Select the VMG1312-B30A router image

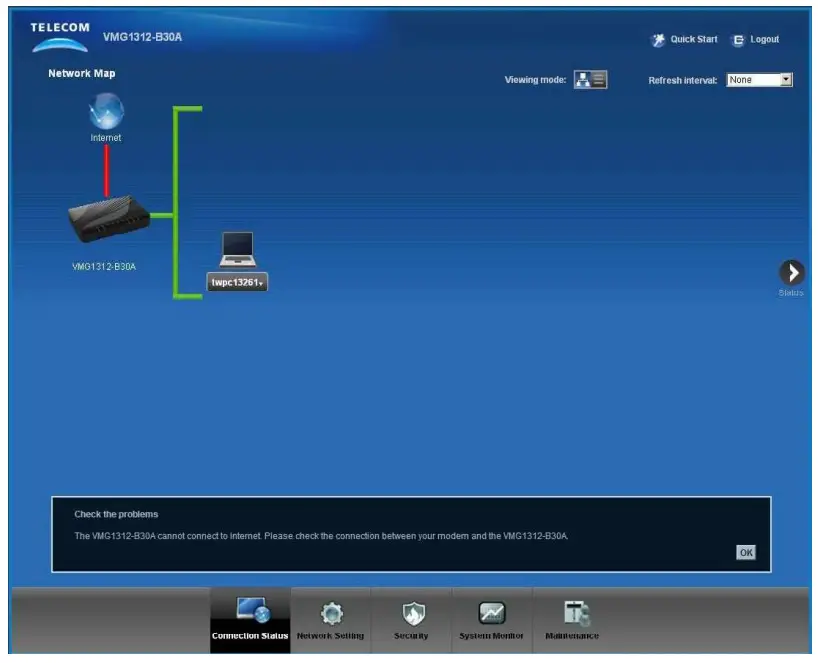click(x=109, y=219)
